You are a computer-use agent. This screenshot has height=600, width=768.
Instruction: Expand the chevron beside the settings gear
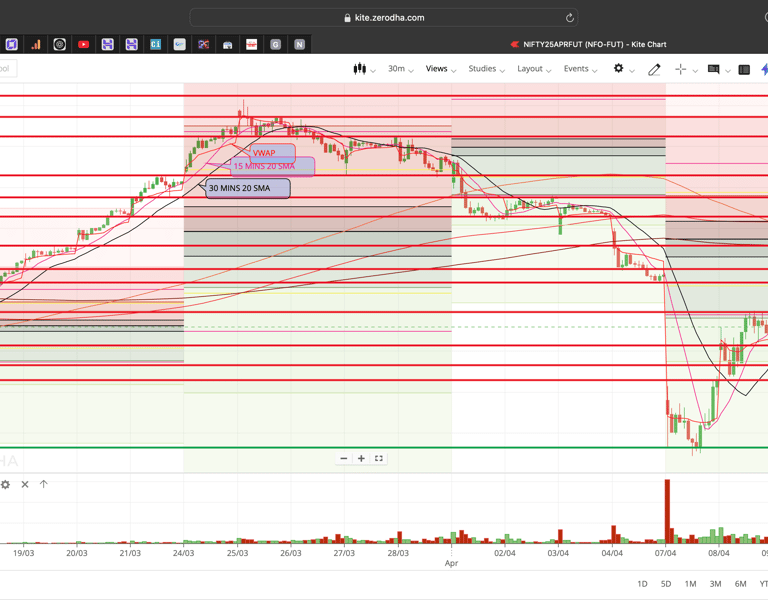click(x=632, y=71)
